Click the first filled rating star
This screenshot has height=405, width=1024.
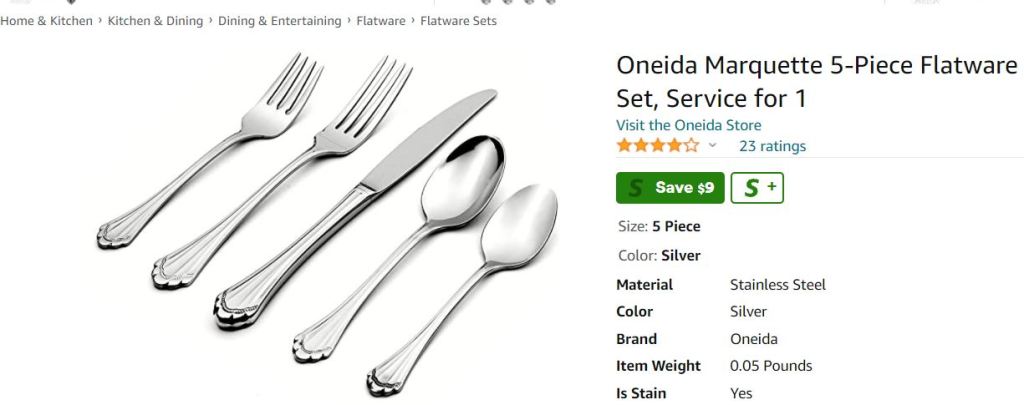coord(624,146)
